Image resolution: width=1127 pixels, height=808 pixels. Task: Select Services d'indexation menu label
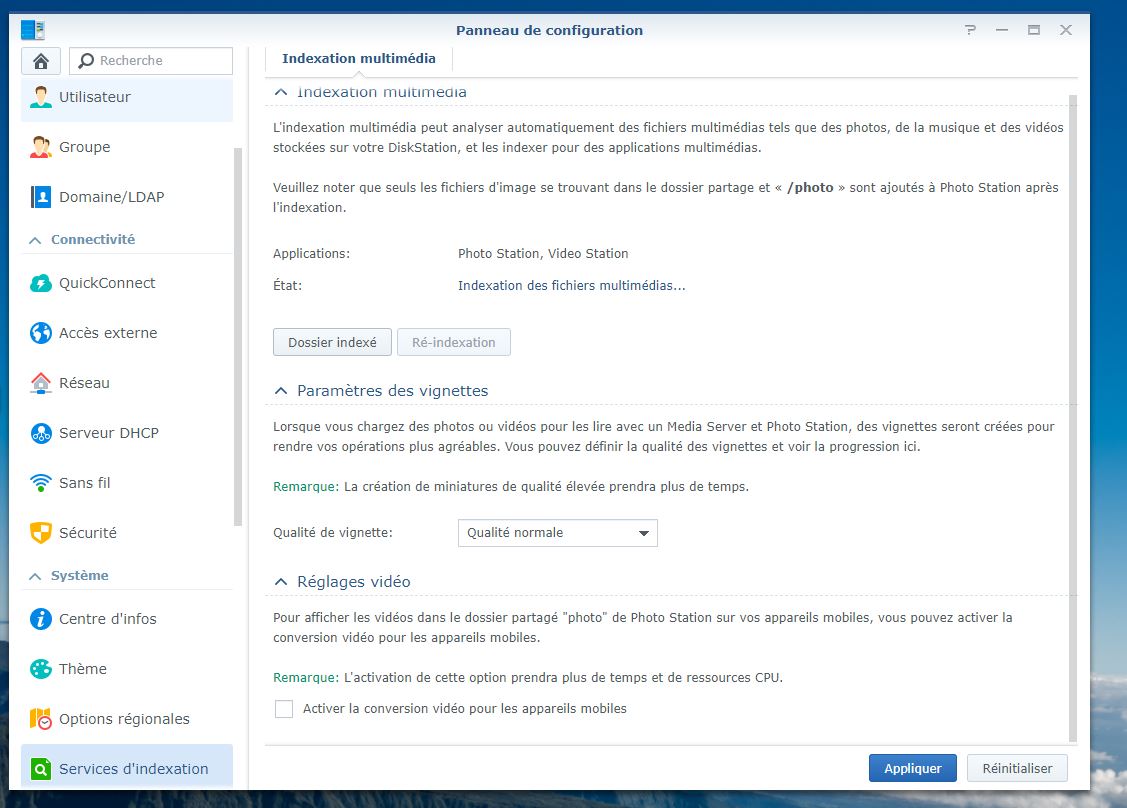point(134,768)
